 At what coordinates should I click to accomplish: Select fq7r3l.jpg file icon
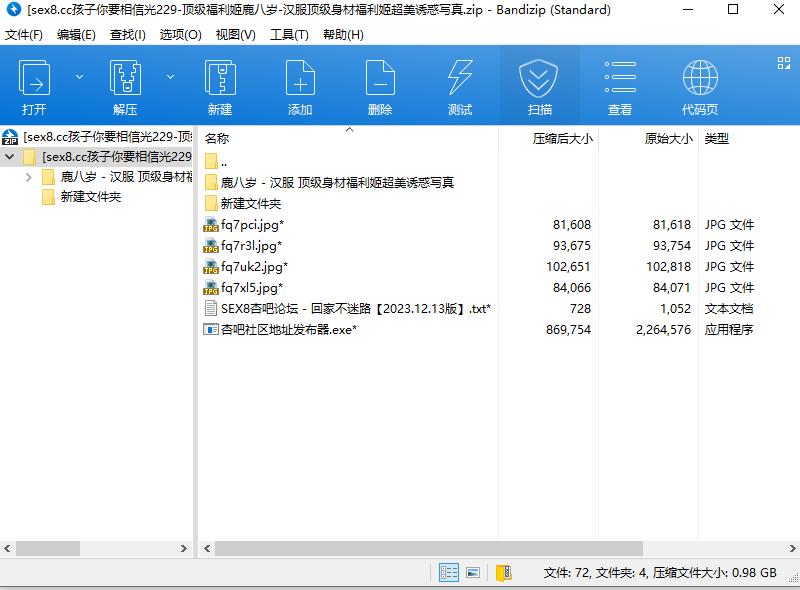[x=211, y=245]
